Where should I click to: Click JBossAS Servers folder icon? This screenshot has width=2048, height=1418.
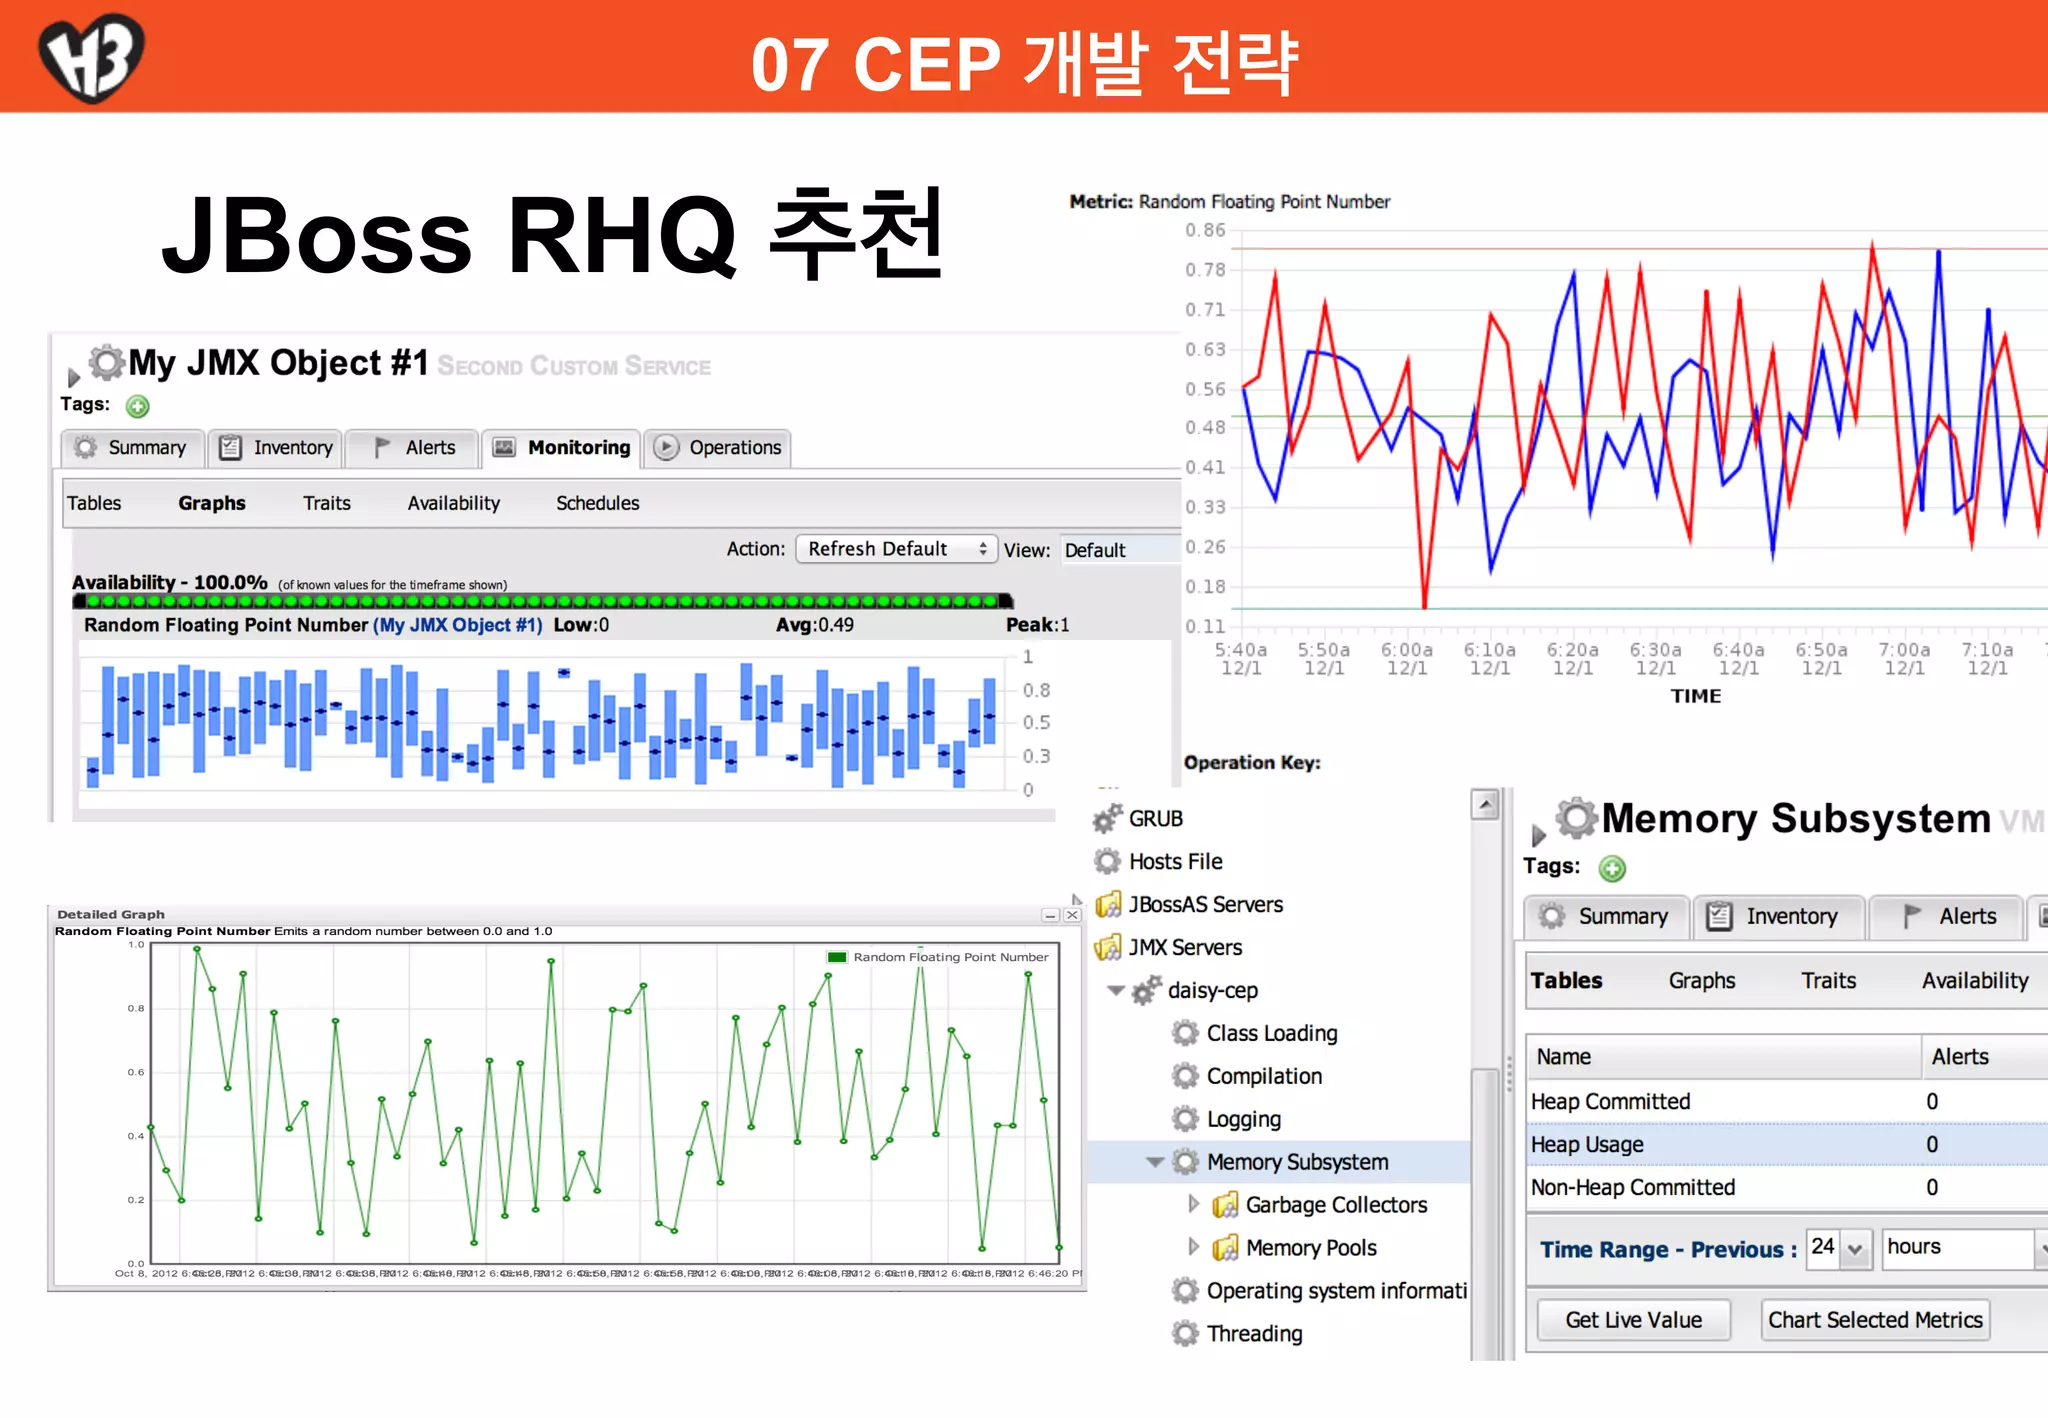(1107, 905)
